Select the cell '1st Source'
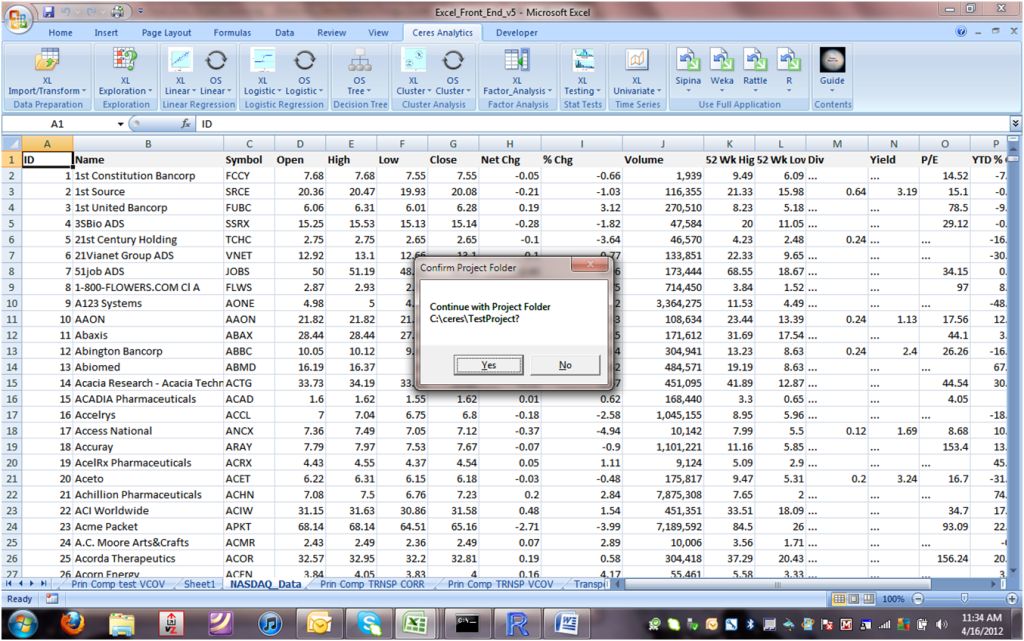Image resolution: width=1024 pixels, height=641 pixels. click(x=148, y=192)
